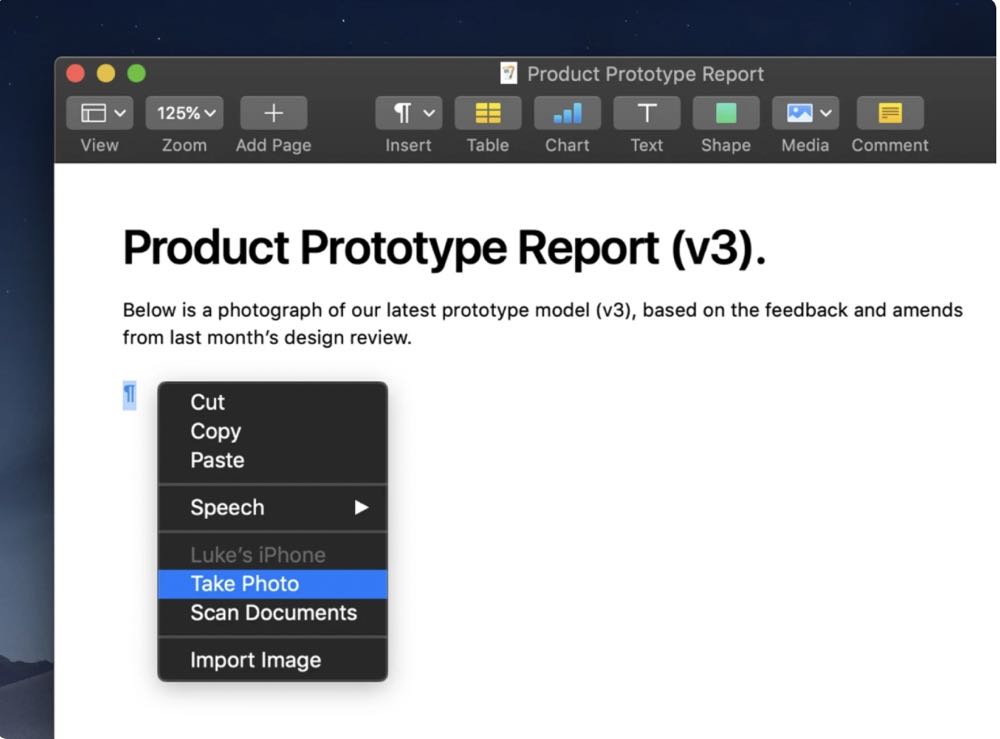
Task: Add a Comment using the toolbar
Action: click(889, 113)
